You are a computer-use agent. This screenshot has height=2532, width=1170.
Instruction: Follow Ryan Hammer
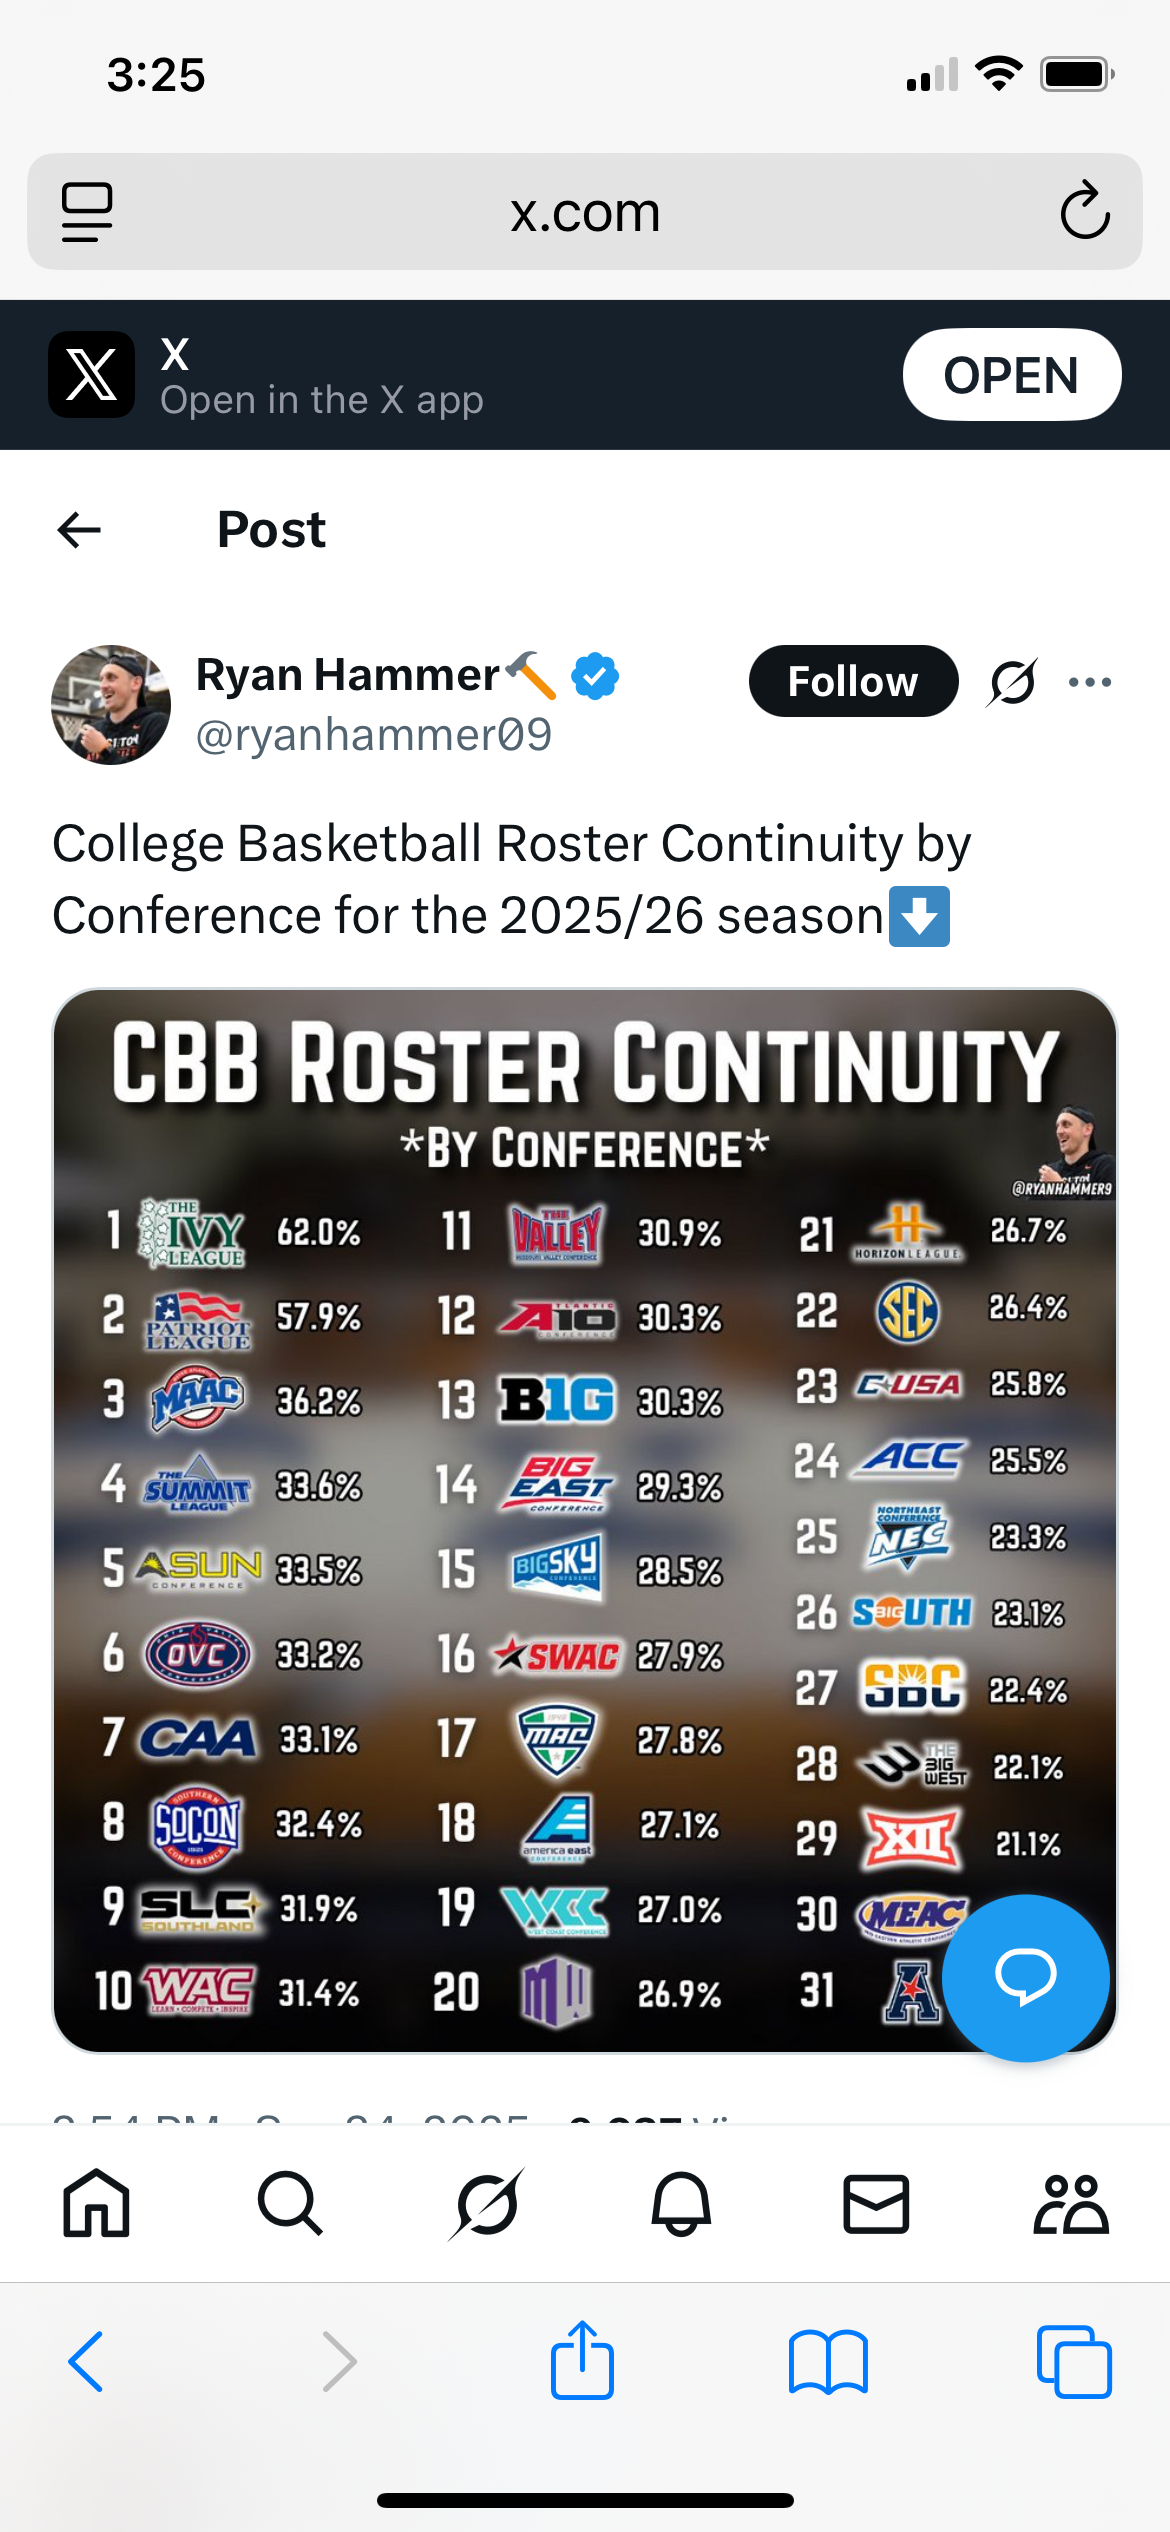(852, 681)
